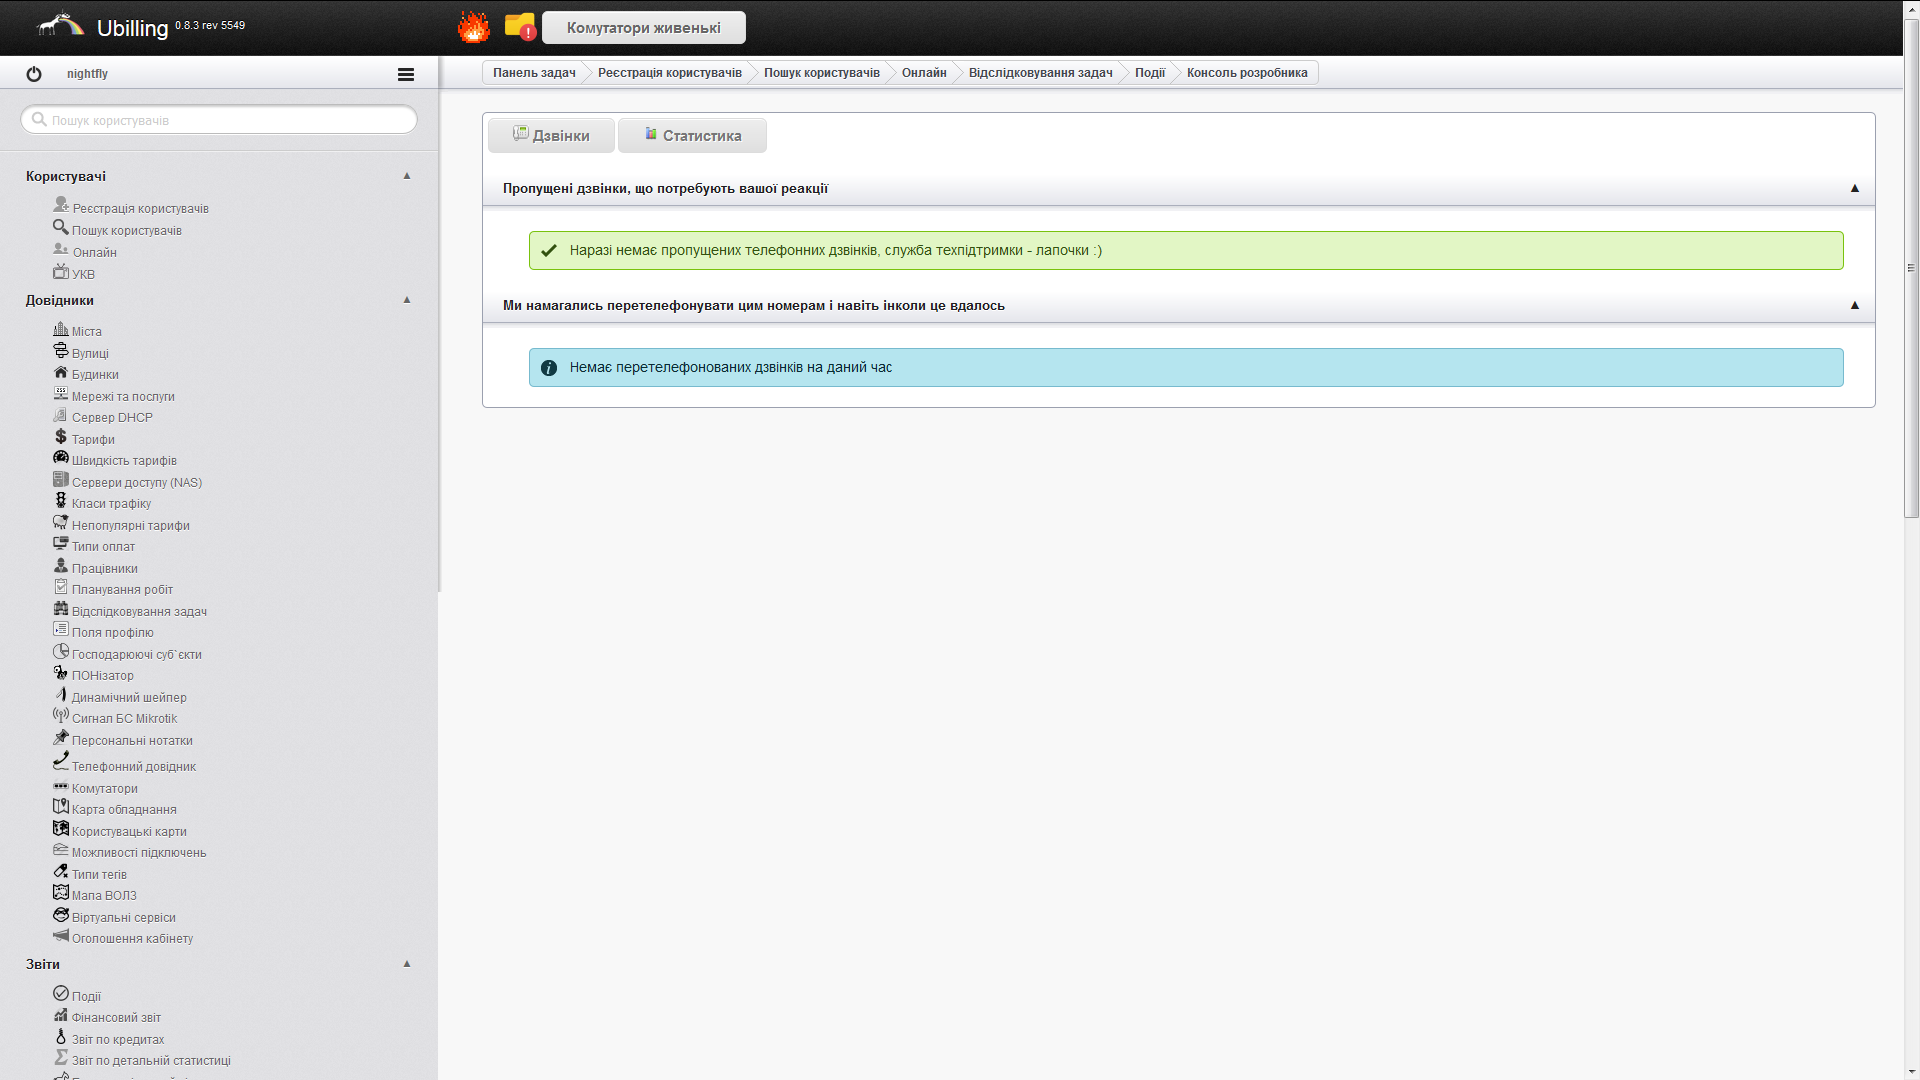Click the dollar sign Тарифи icon
Screen dimensions: 1920x1080
[61, 438]
